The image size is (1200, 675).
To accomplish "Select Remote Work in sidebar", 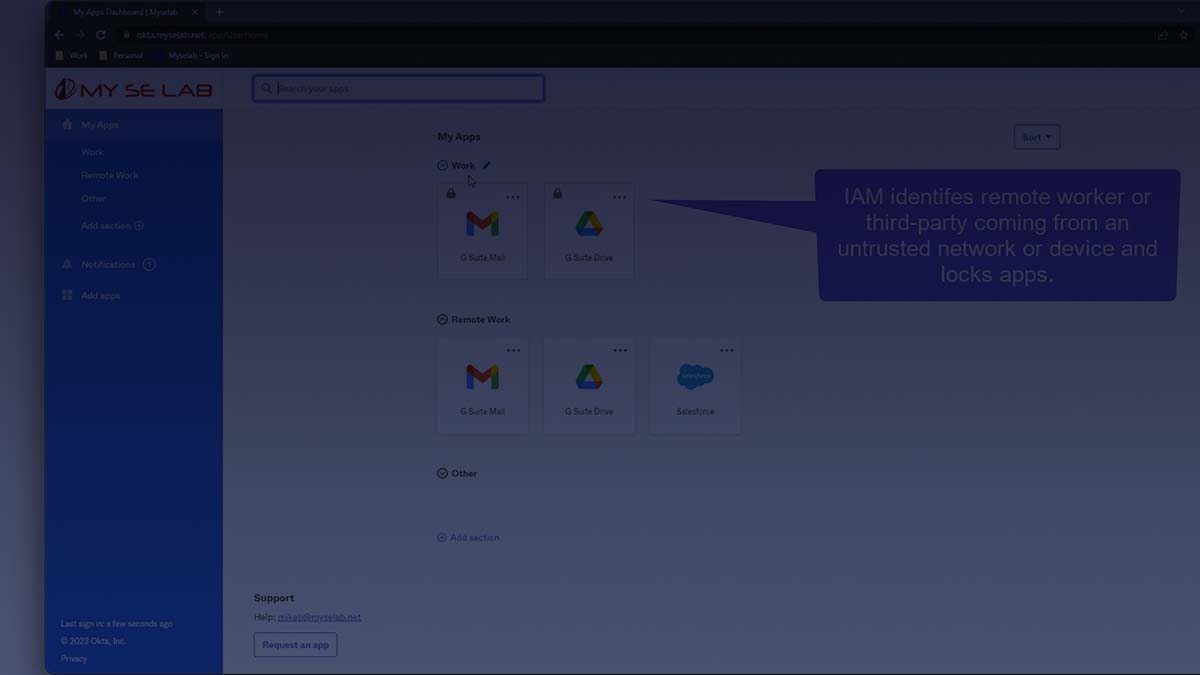I will pos(110,175).
